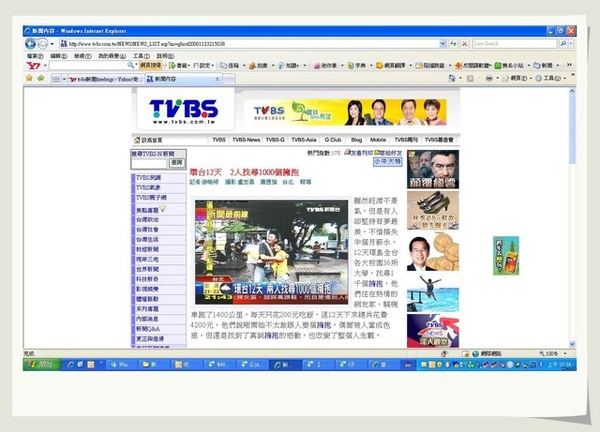The width and height of the screenshot is (600, 432).
Task: Click the browser Forward arrow button
Action: pyautogui.click(x=42, y=44)
